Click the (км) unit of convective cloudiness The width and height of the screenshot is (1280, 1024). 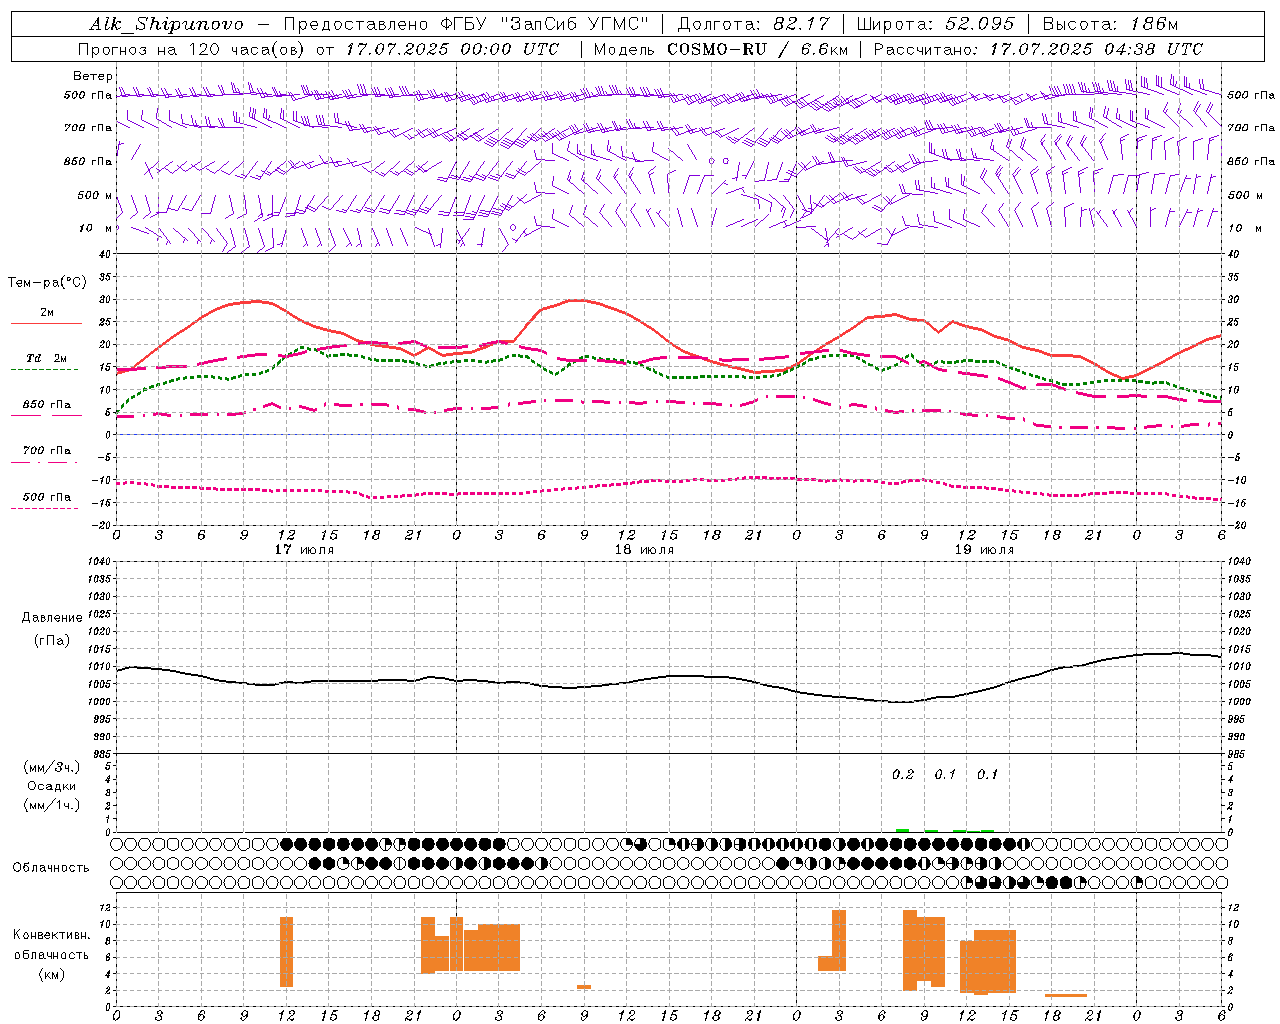click(x=51, y=974)
